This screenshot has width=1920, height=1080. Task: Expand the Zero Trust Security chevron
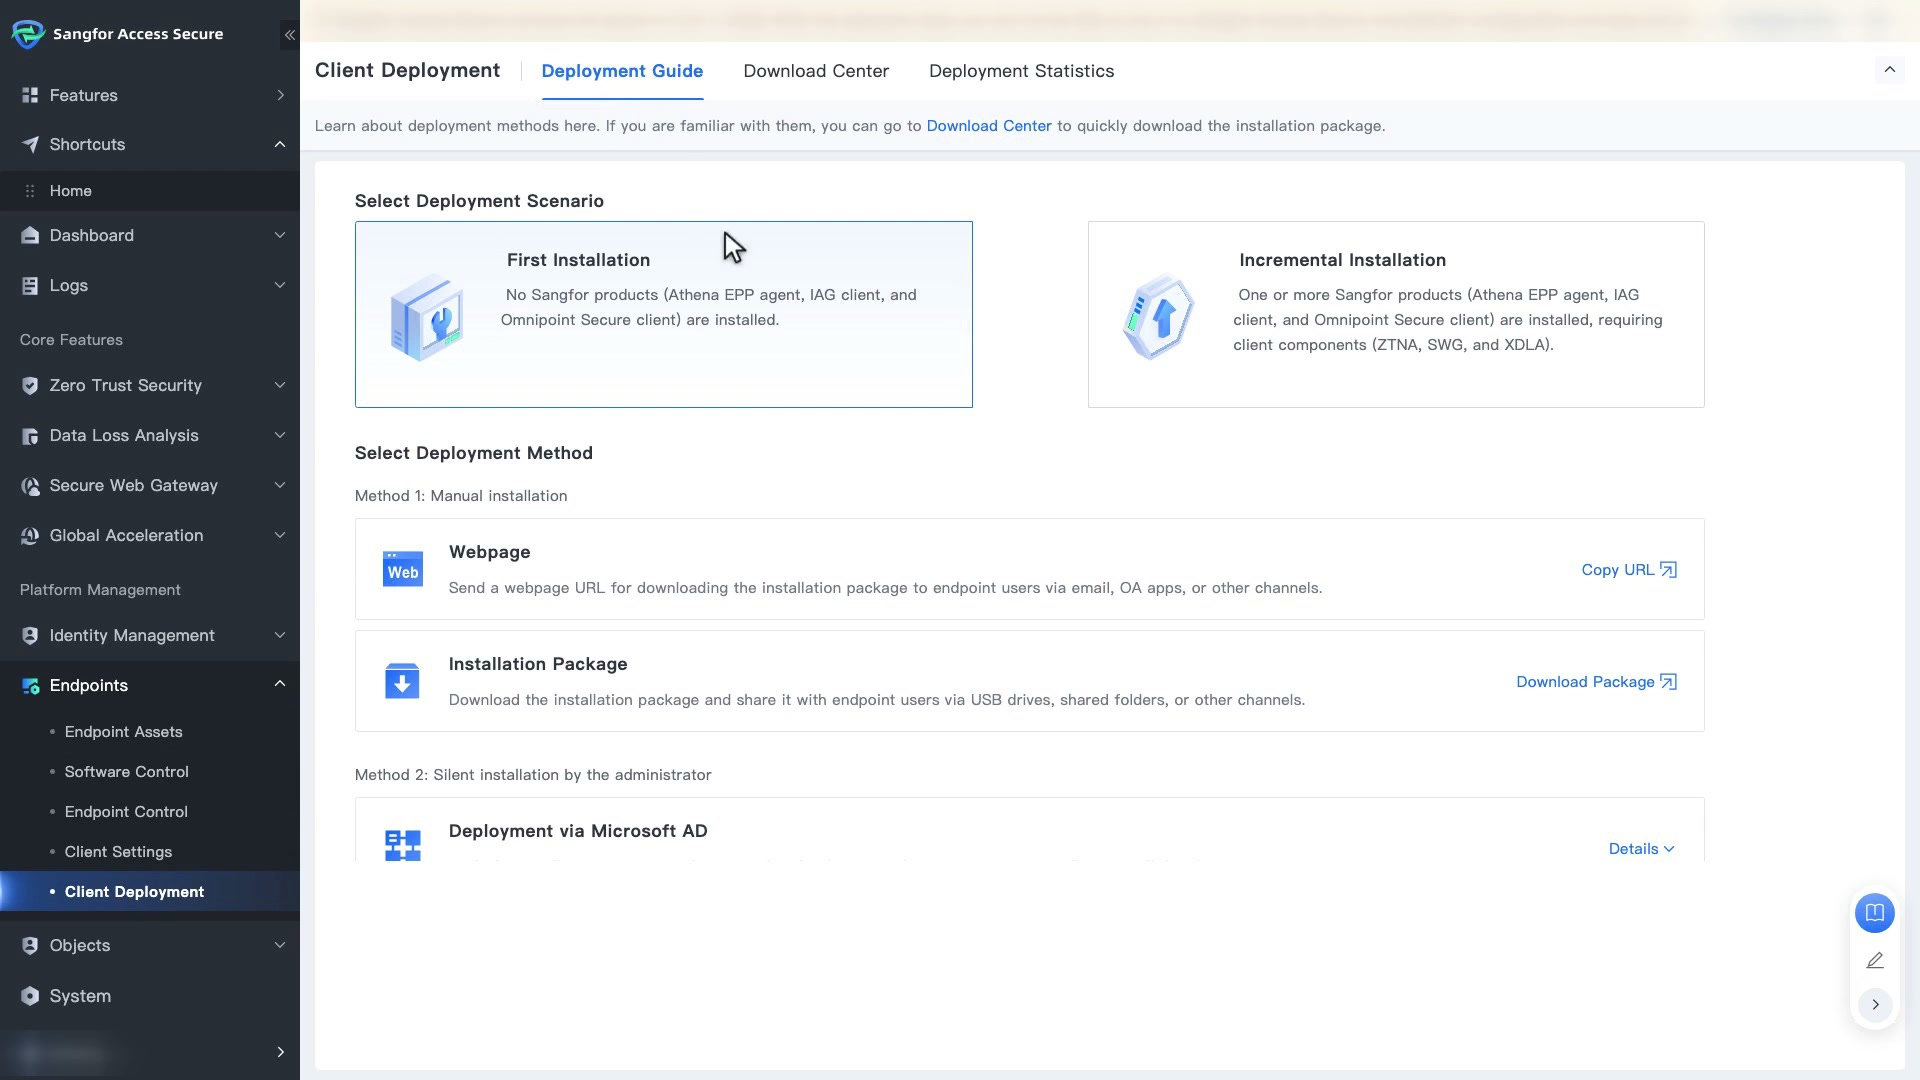pos(280,385)
